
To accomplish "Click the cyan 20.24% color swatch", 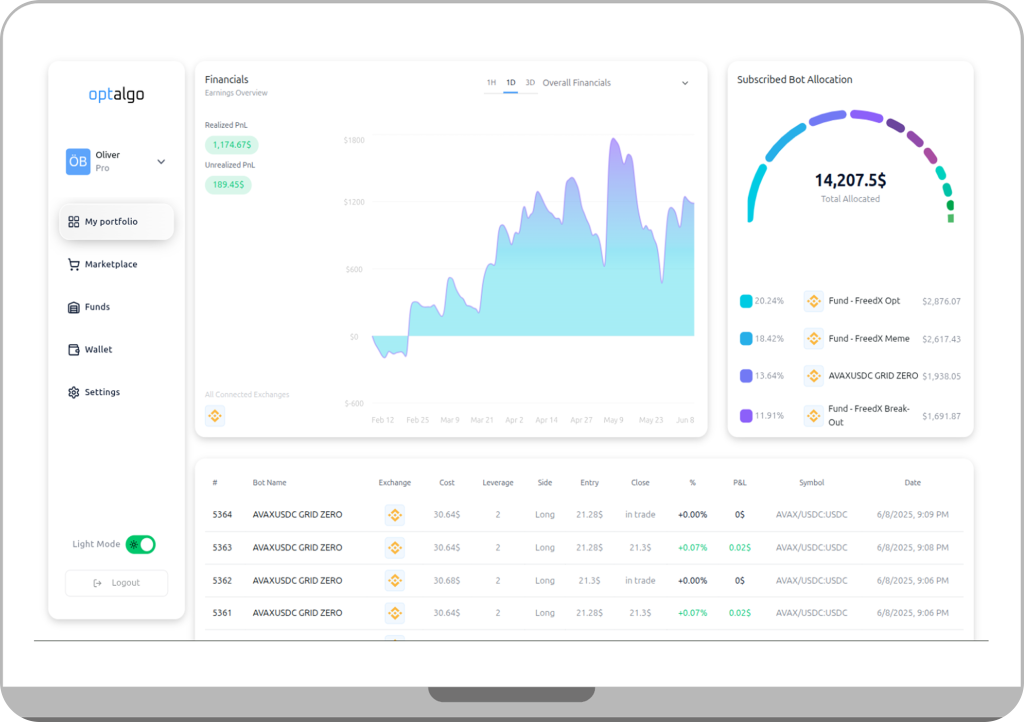I will click(x=746, y=301).
